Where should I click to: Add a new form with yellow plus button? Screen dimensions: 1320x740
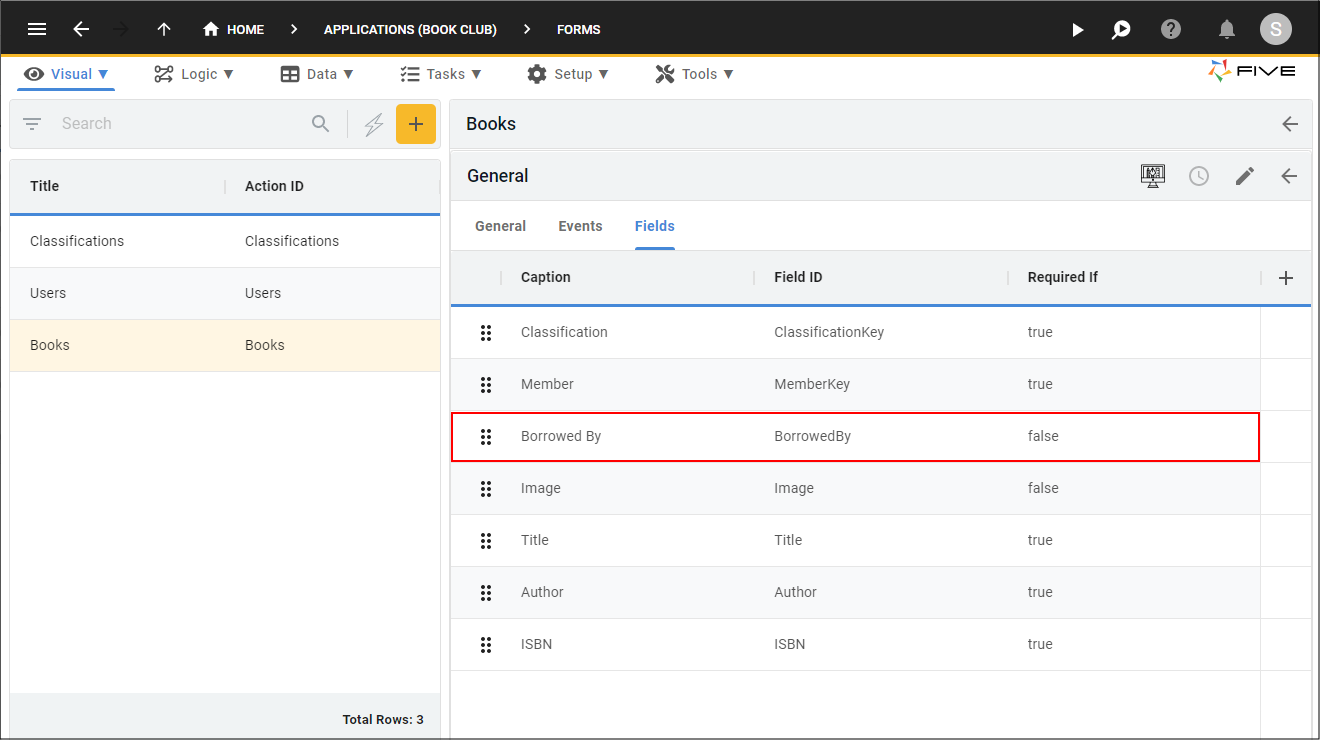[x=416, y=124]
